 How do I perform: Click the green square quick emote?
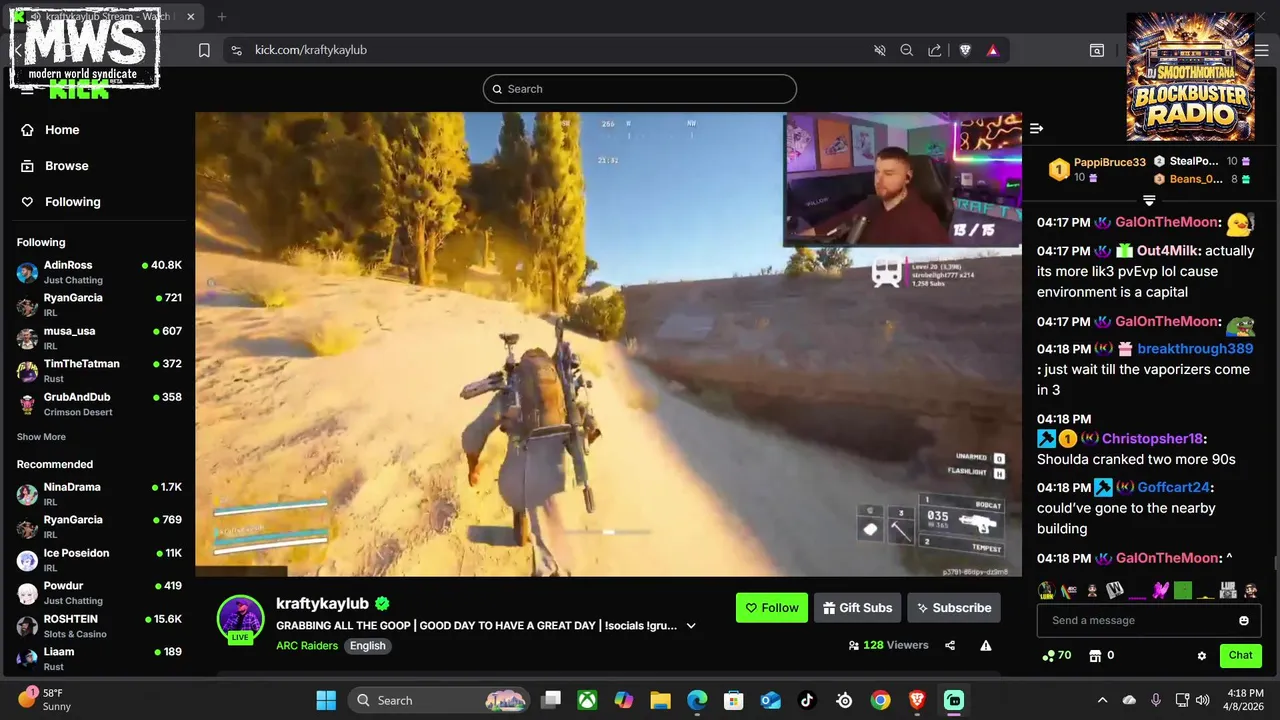pyautogui.click(x=1183, y=591)
